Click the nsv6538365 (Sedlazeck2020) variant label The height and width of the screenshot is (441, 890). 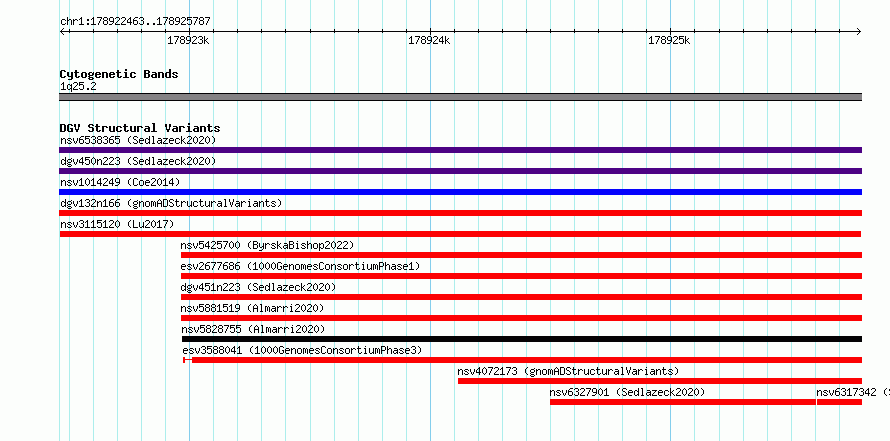pos(138,140)
